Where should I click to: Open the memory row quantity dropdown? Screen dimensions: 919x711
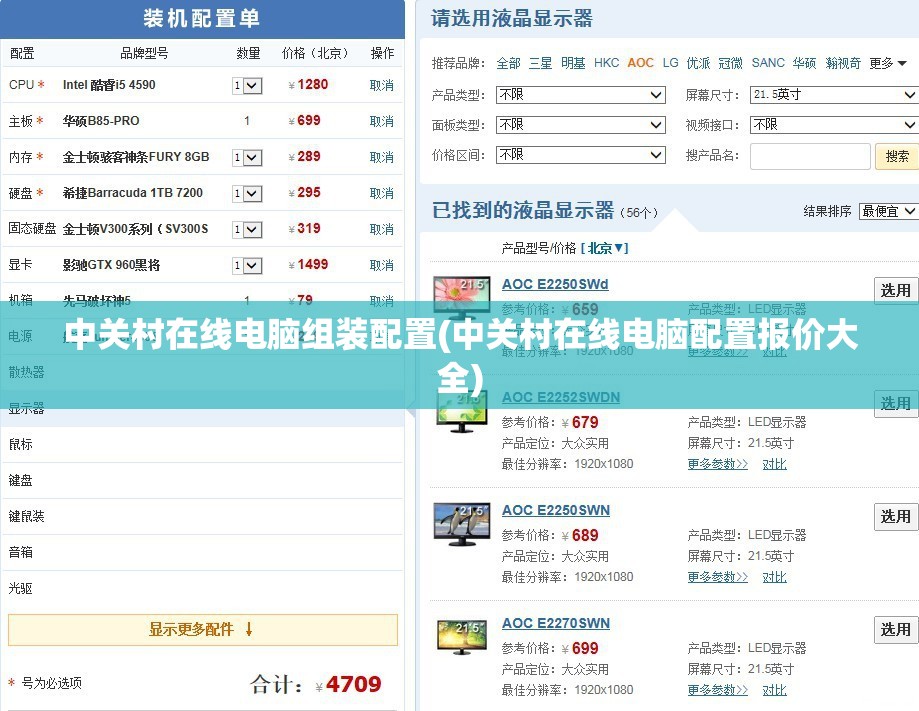pos(247,157)
